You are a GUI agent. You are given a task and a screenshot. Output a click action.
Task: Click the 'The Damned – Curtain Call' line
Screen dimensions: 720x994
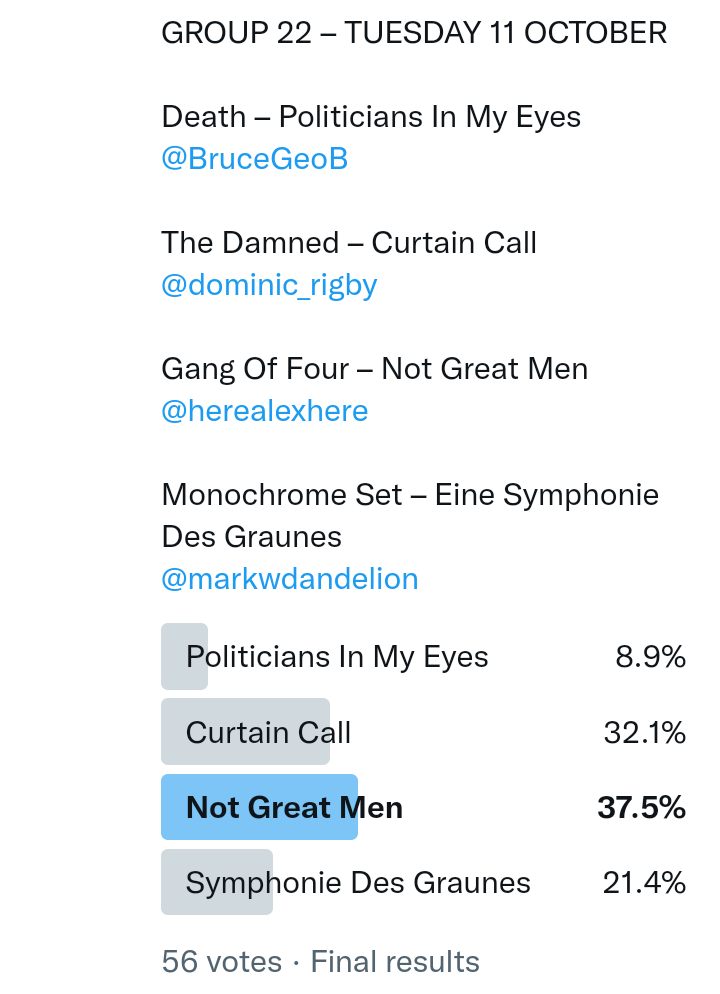(349, 243)
